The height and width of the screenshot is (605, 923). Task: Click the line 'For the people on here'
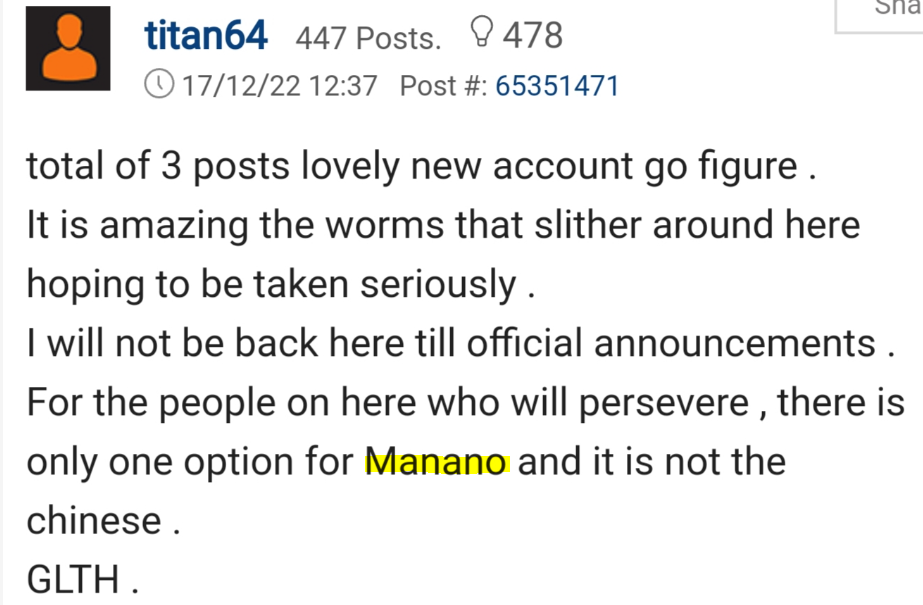click(x=465, y=403)
